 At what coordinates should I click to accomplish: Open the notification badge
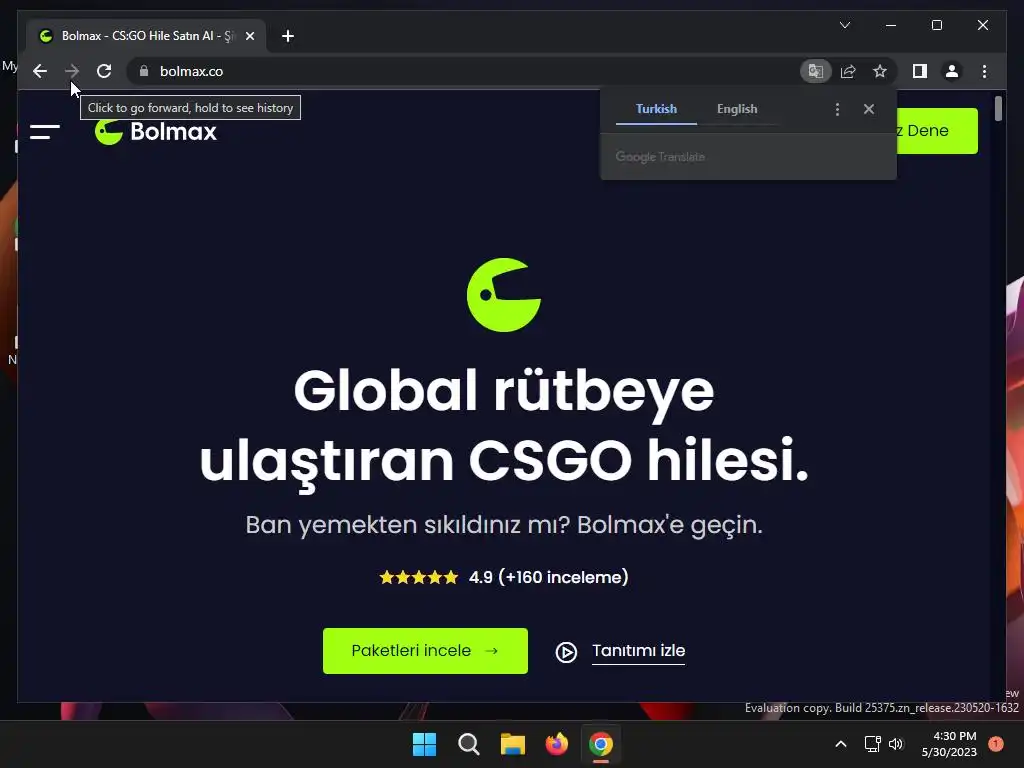tap(995, 744)
